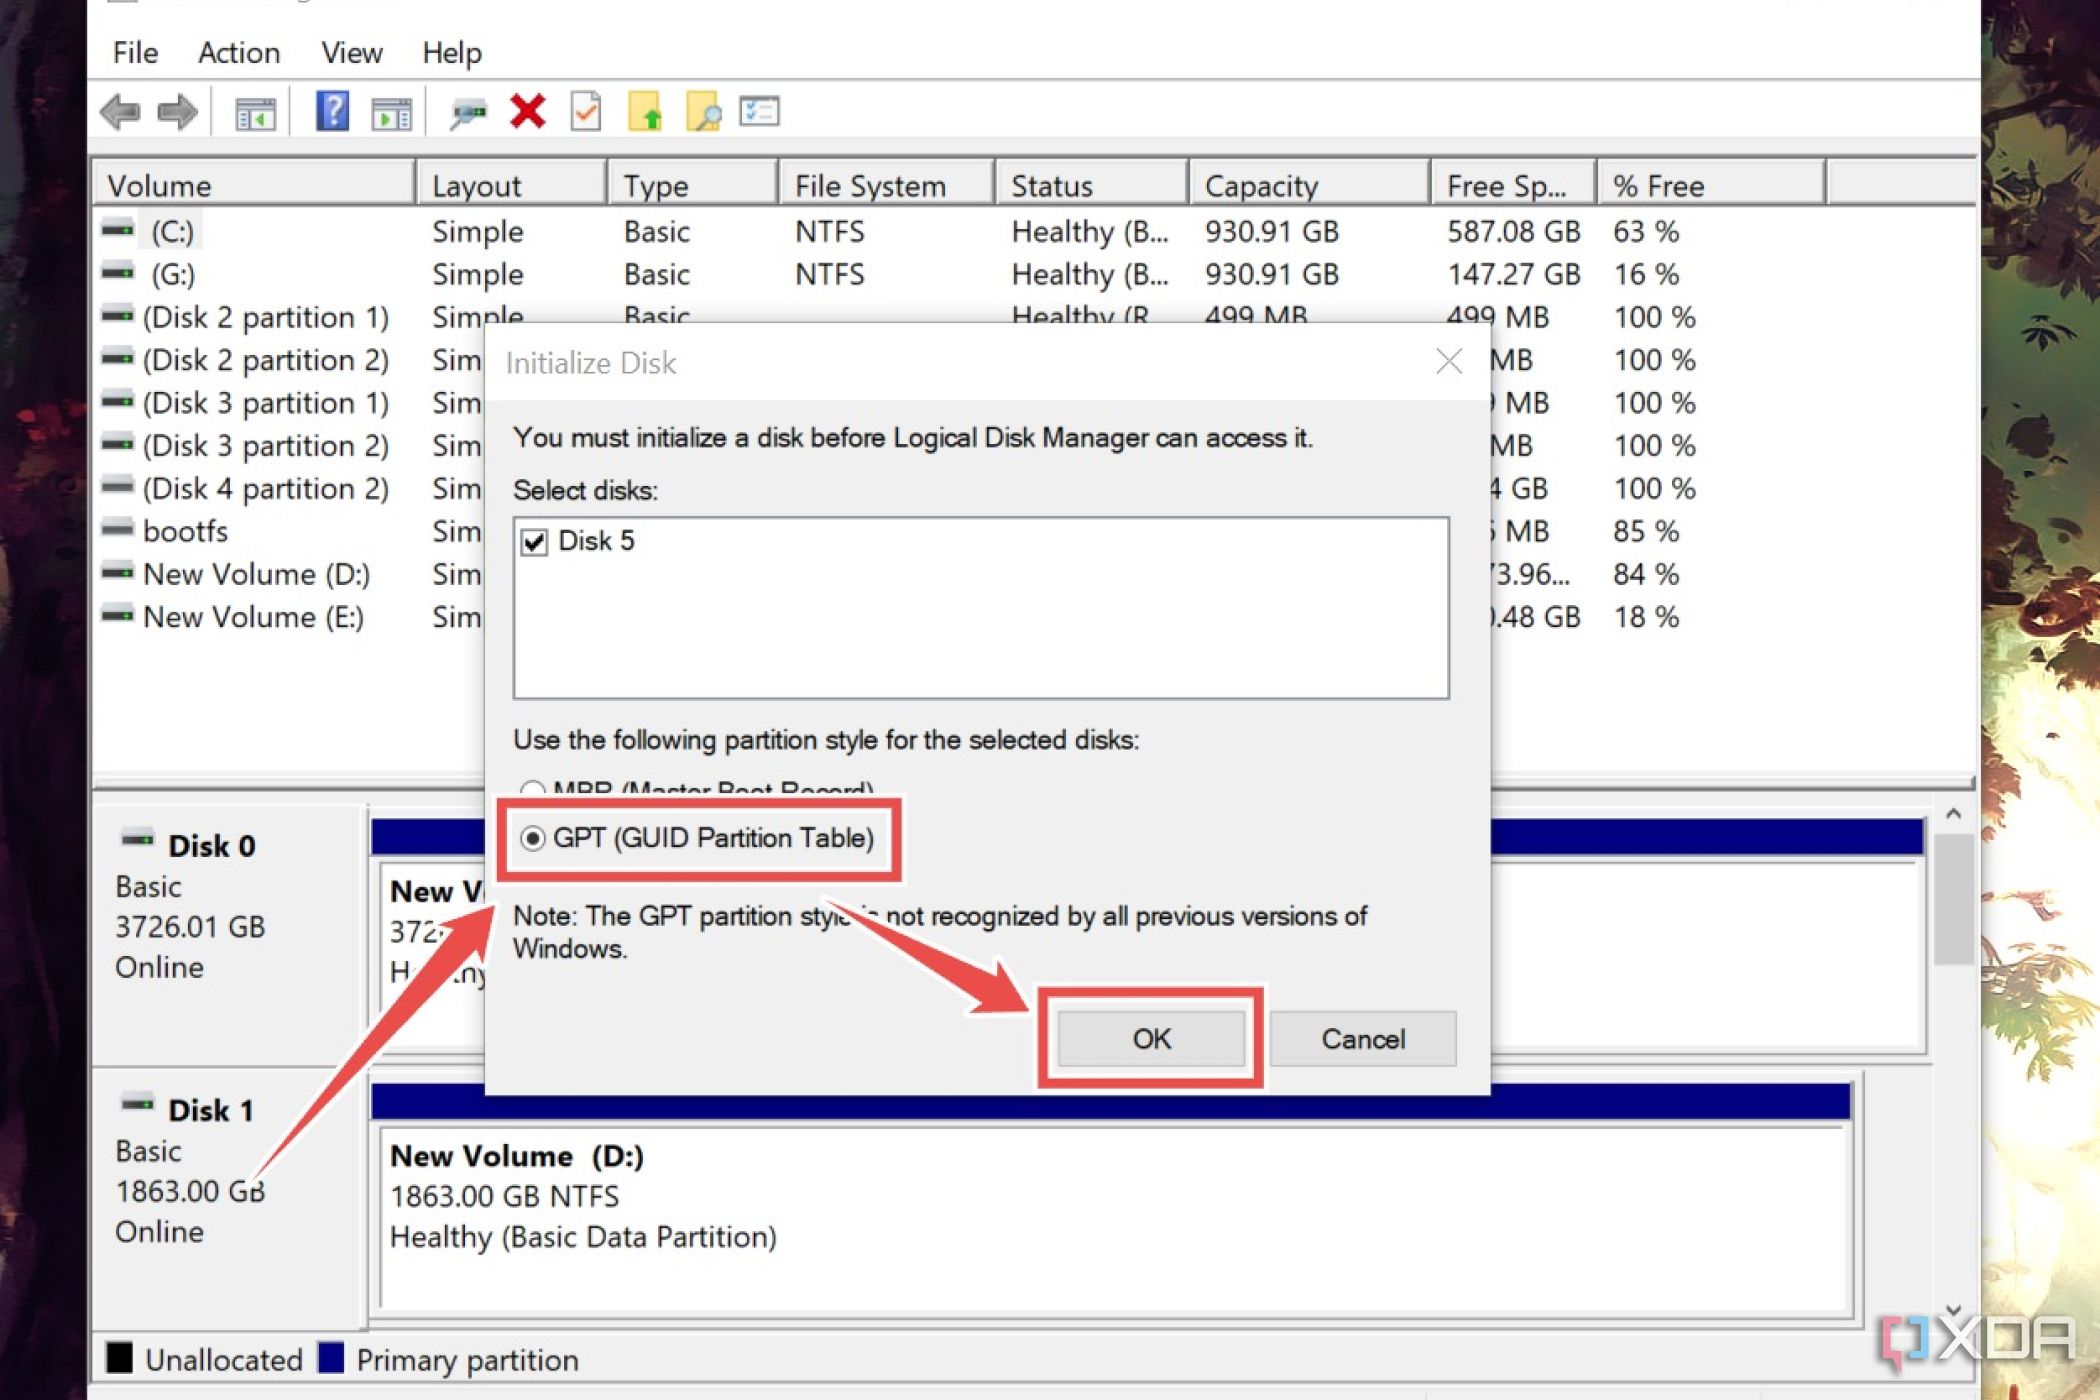Toggle Disk 5 checkbox selection

[536, 539]
